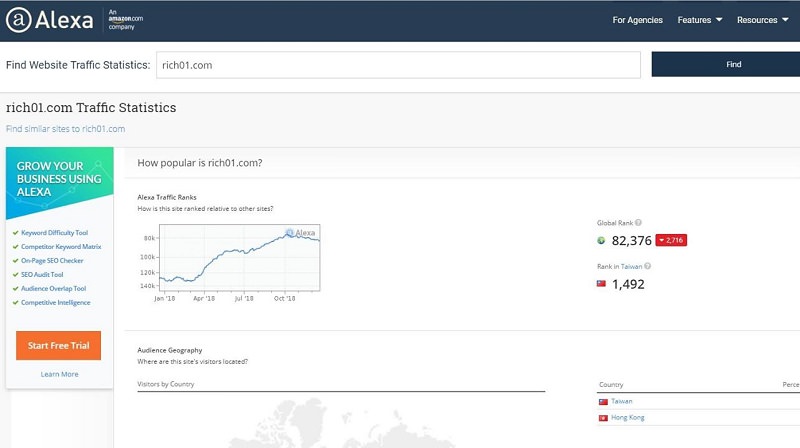Open the Taiwan country link

tap(621, 401)
